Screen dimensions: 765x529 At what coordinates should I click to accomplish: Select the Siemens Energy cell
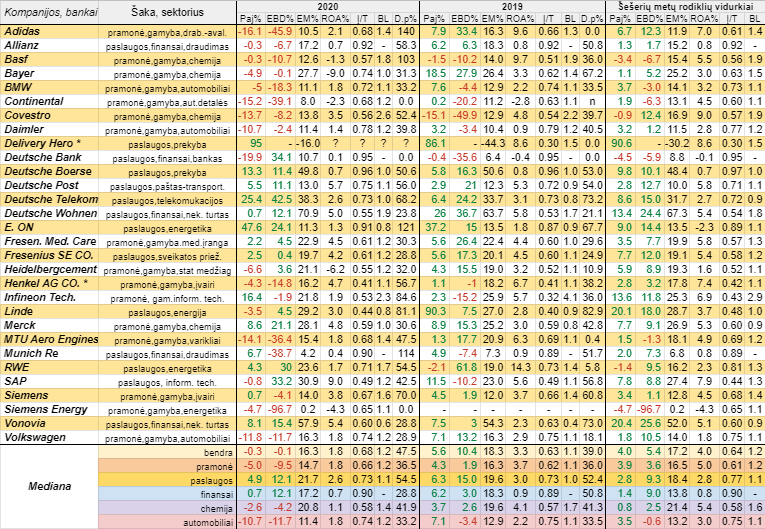tap(50, 410)
